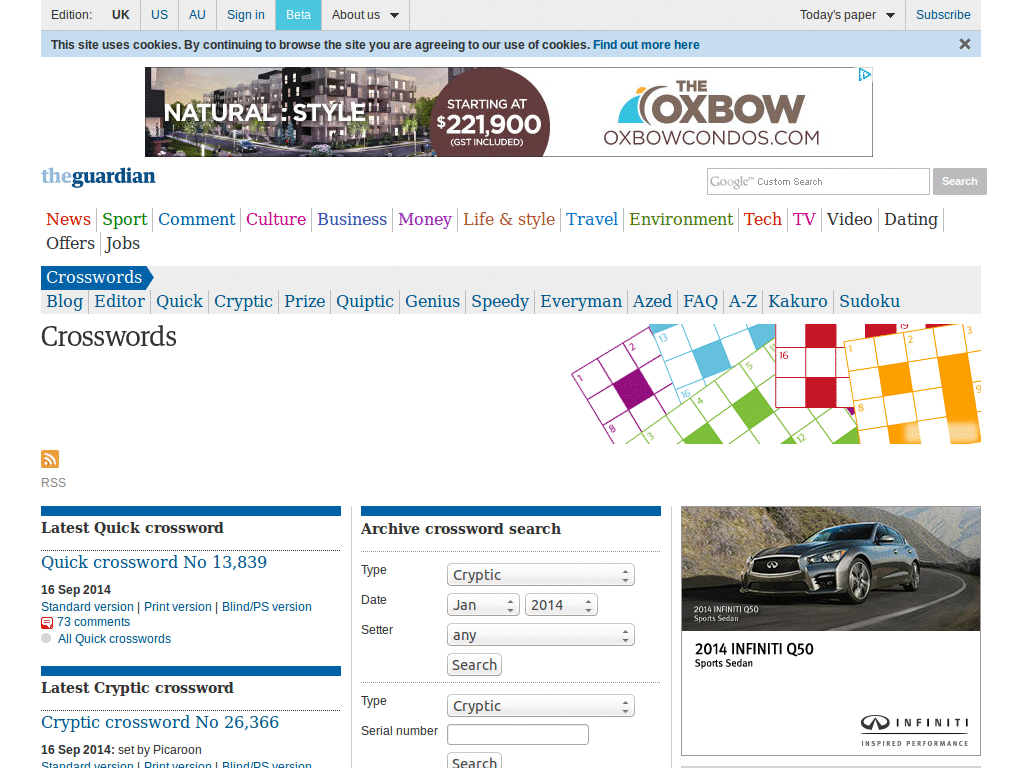
Task: Open the Editor crossword page
Action: coord(120,302)
